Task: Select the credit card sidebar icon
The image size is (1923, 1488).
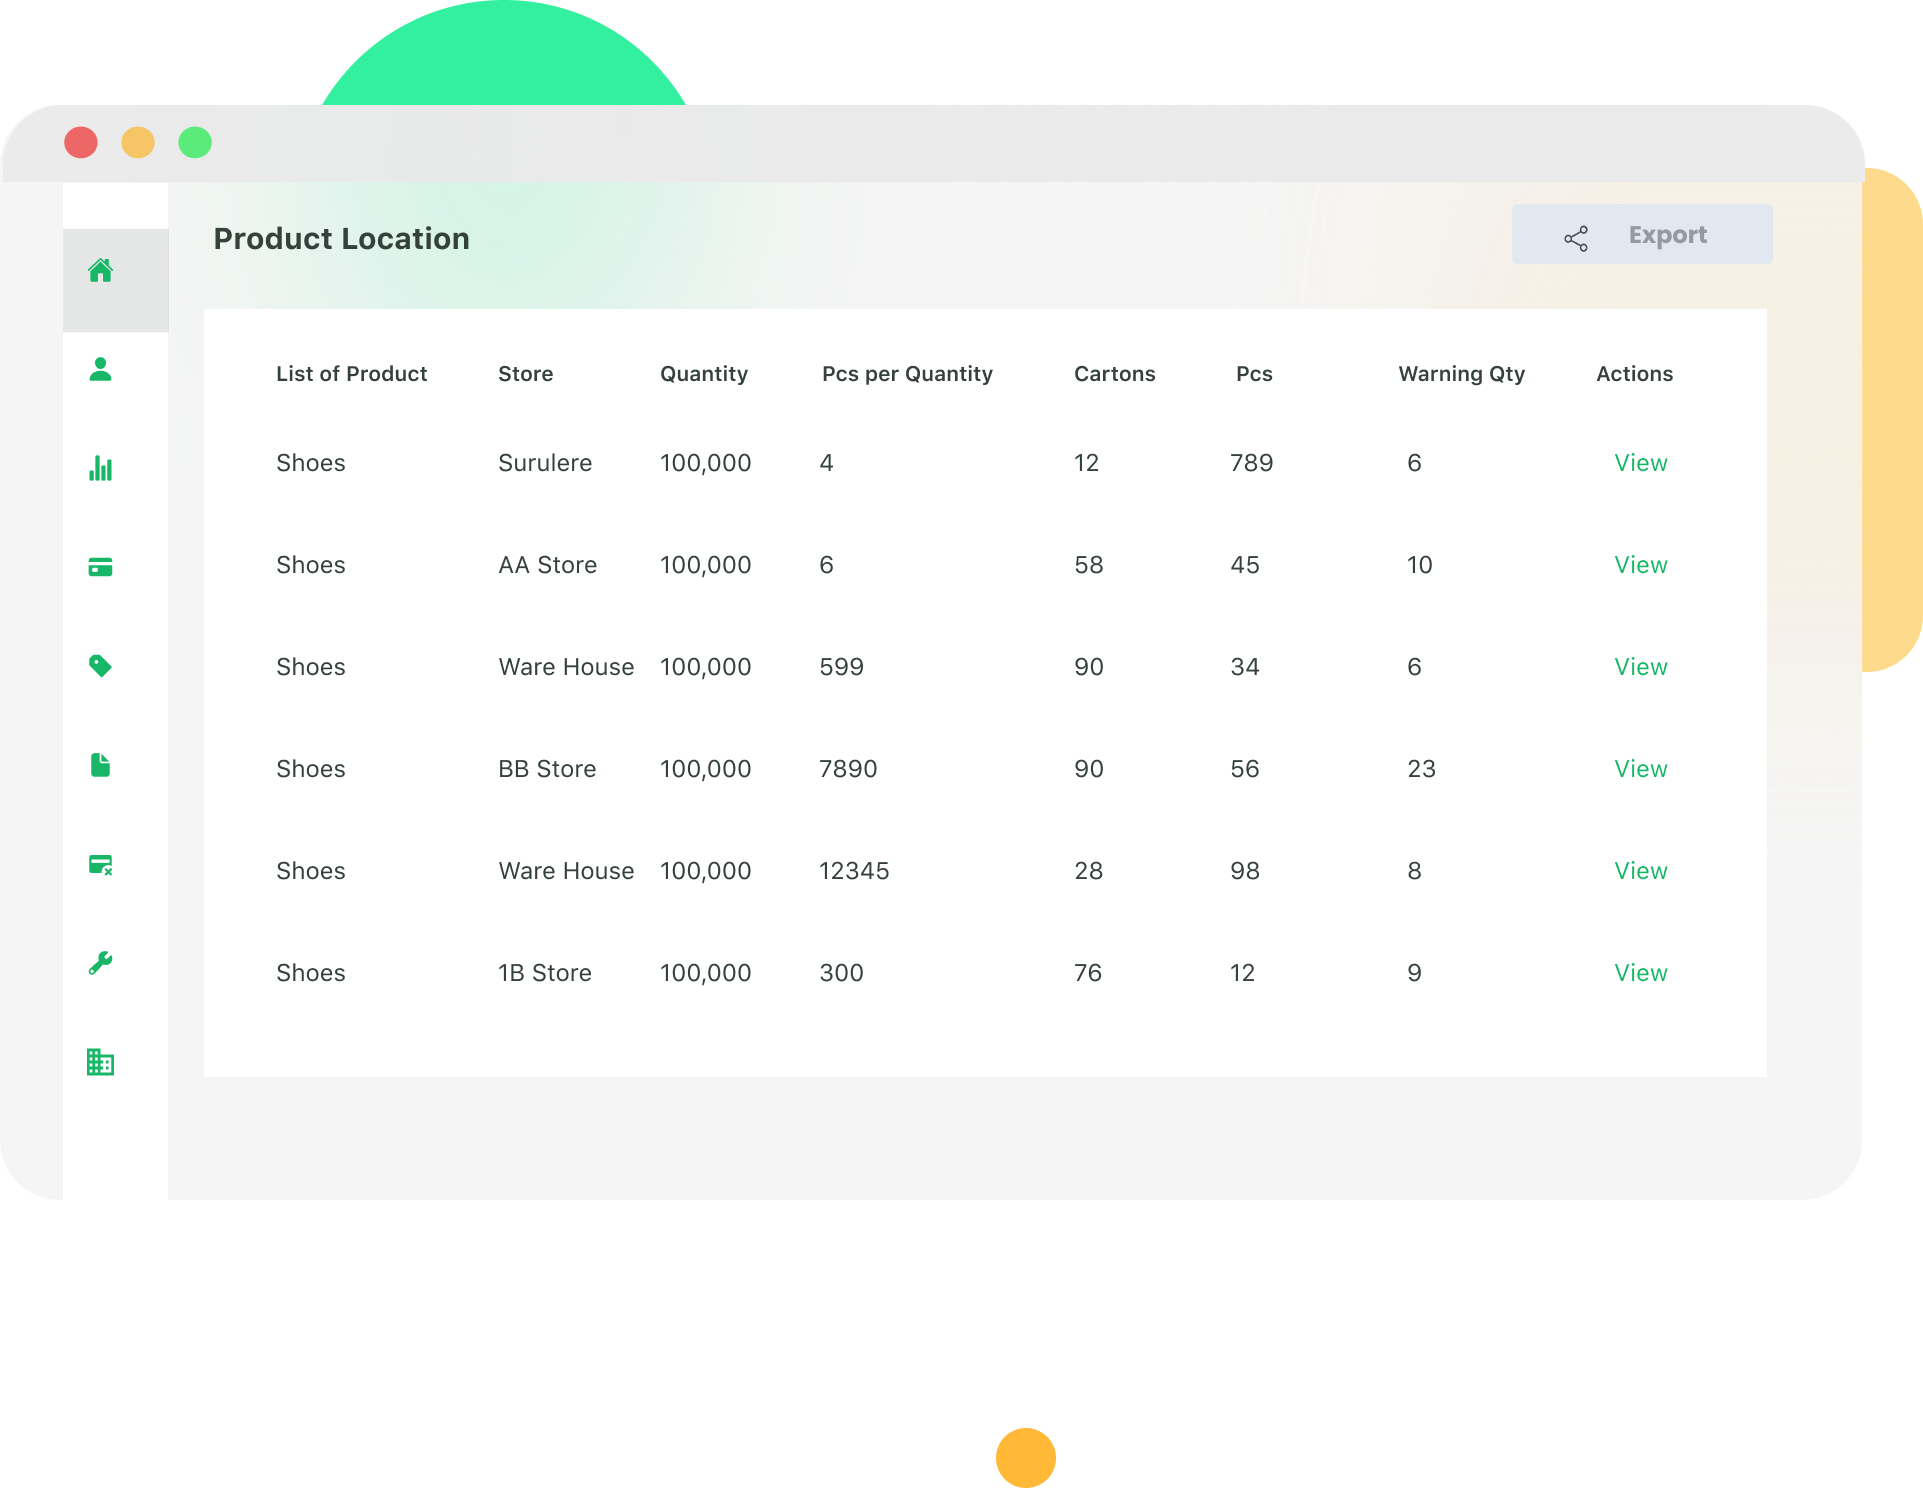Action: point(101,567)
